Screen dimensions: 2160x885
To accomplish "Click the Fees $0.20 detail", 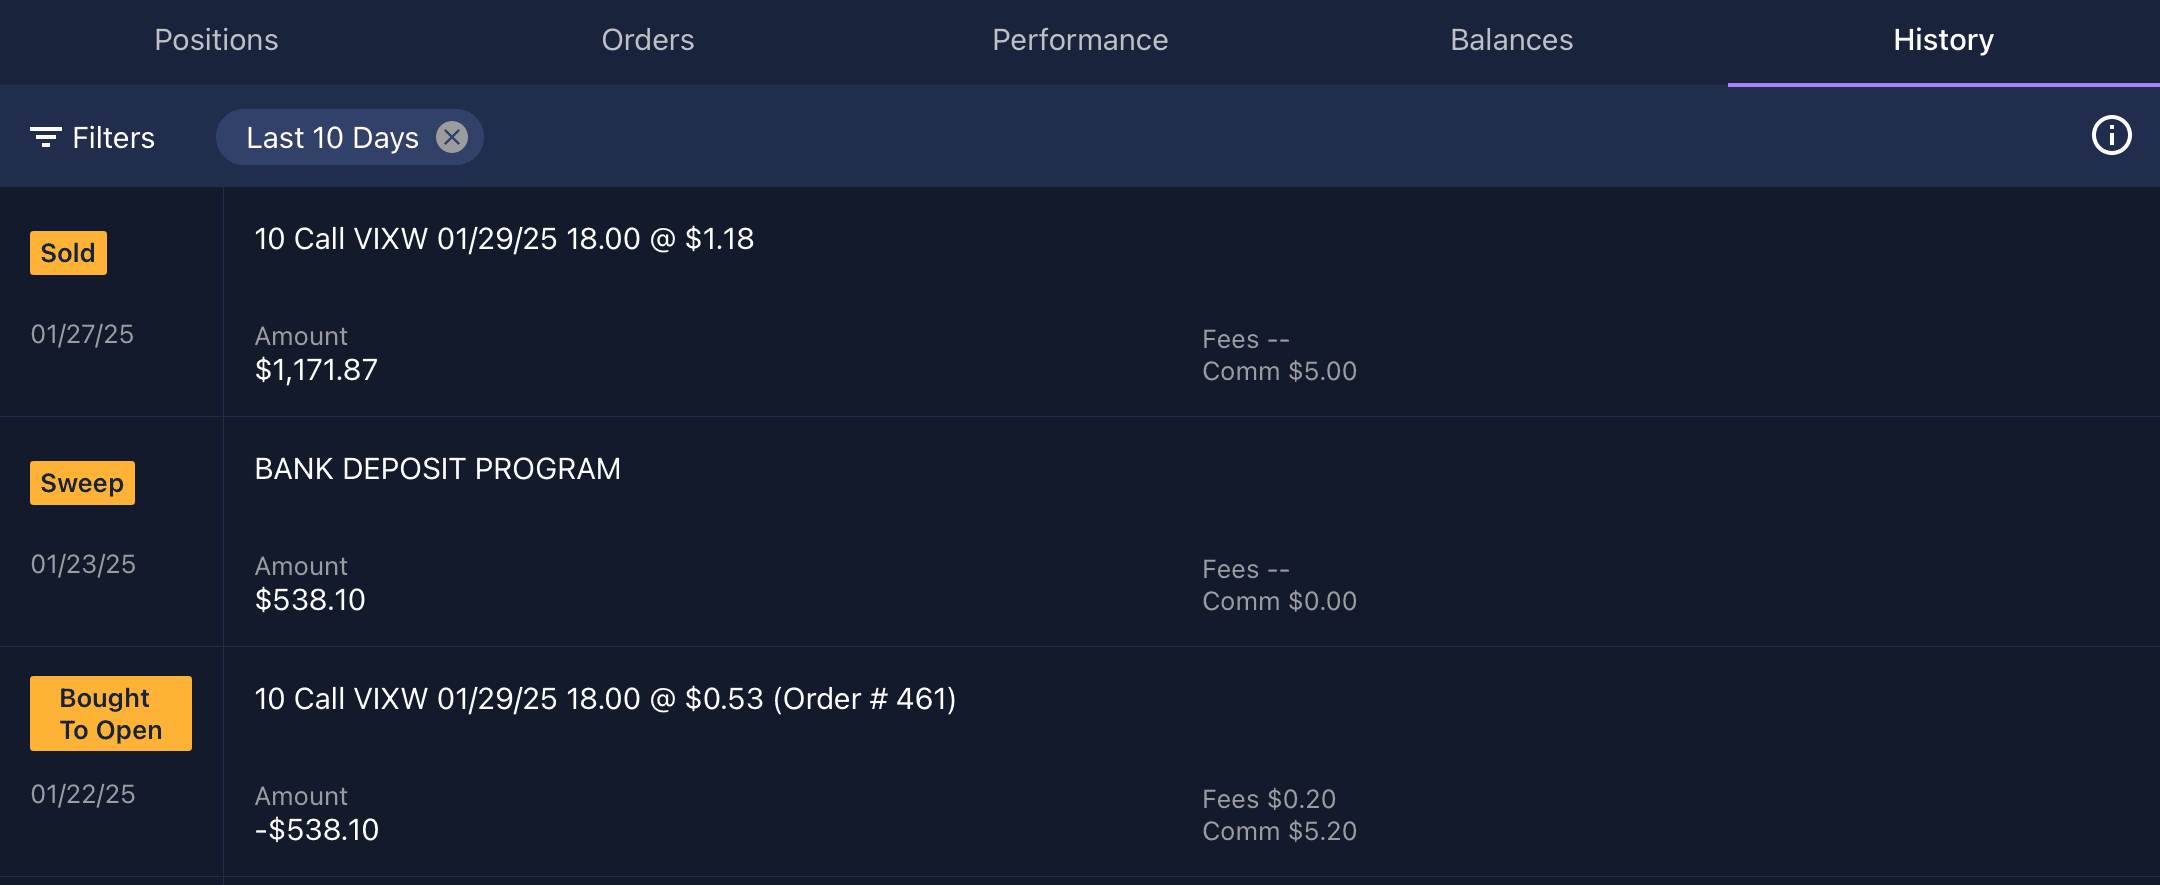I will pos(1268,799).
